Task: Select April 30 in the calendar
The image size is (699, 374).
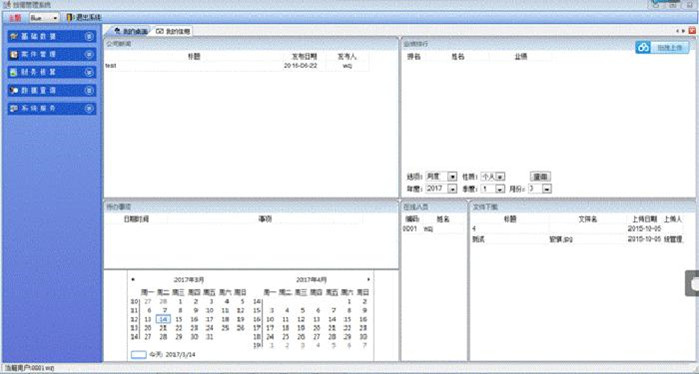Action: pos(363,337)
